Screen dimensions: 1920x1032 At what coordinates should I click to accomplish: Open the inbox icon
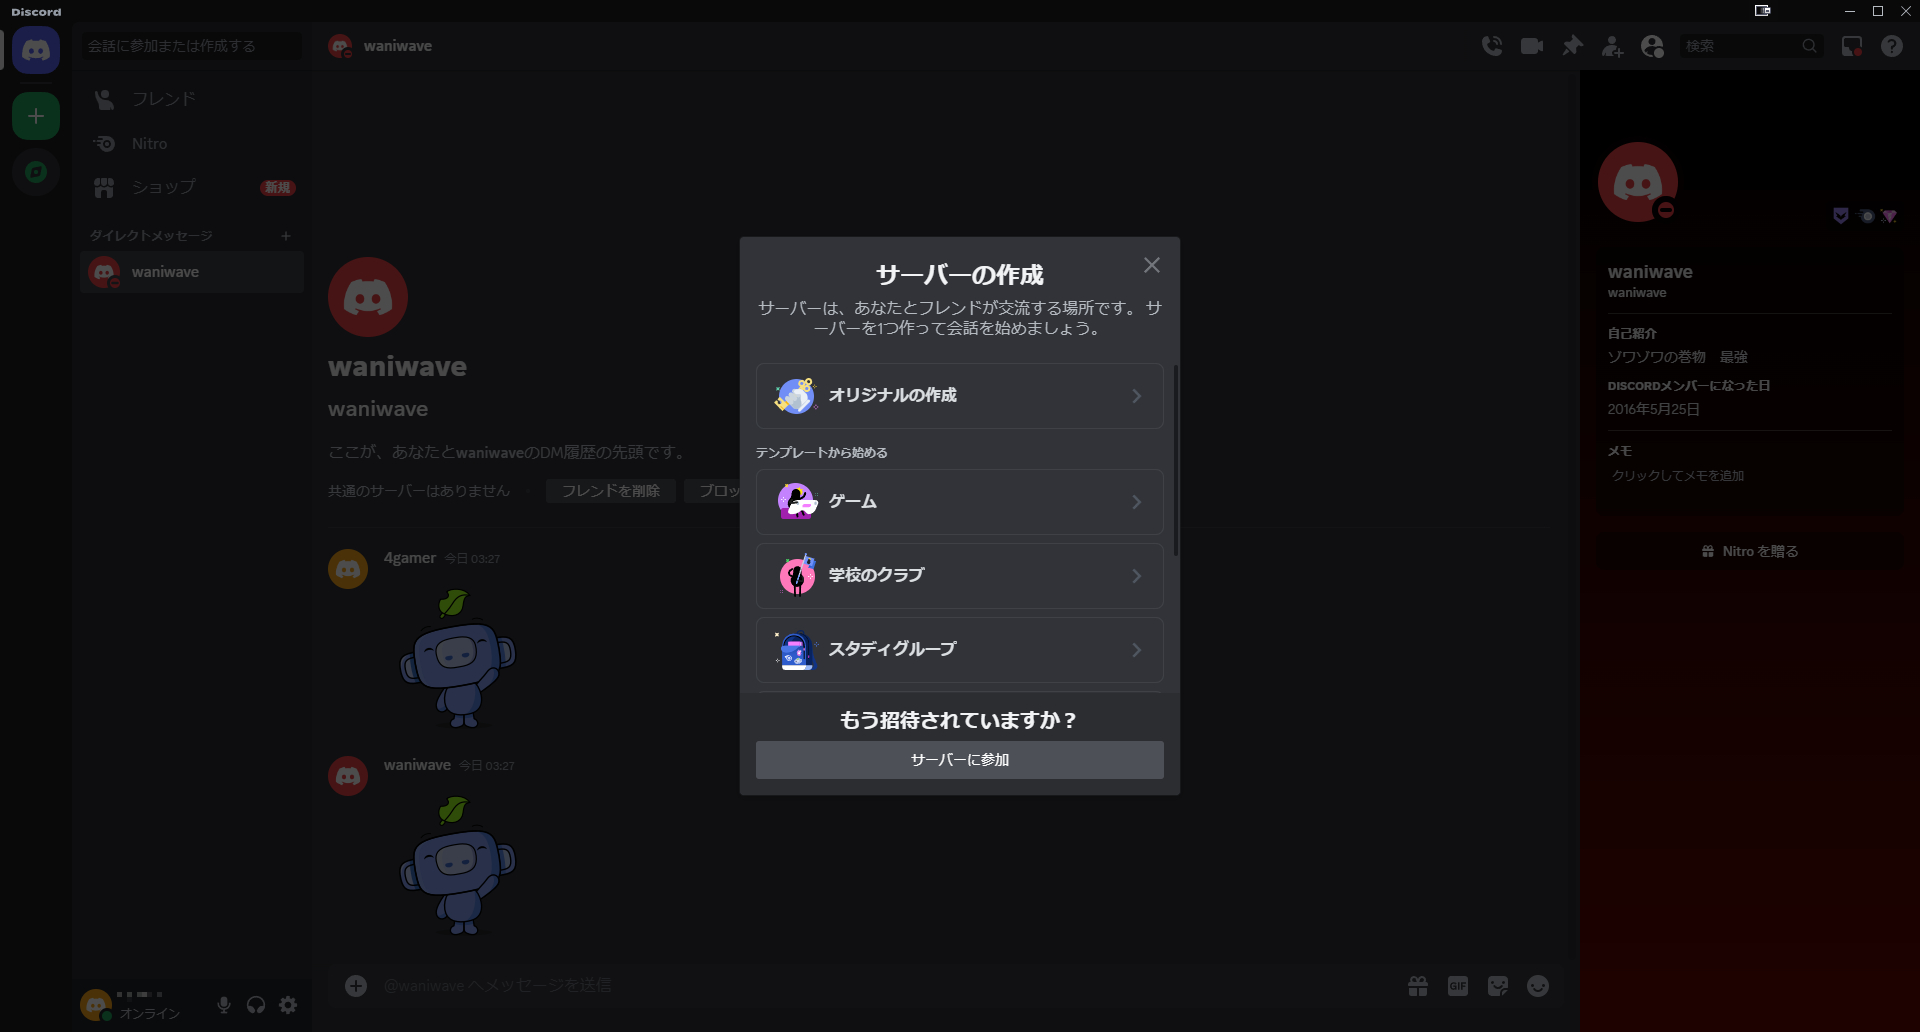(1852, 46)
